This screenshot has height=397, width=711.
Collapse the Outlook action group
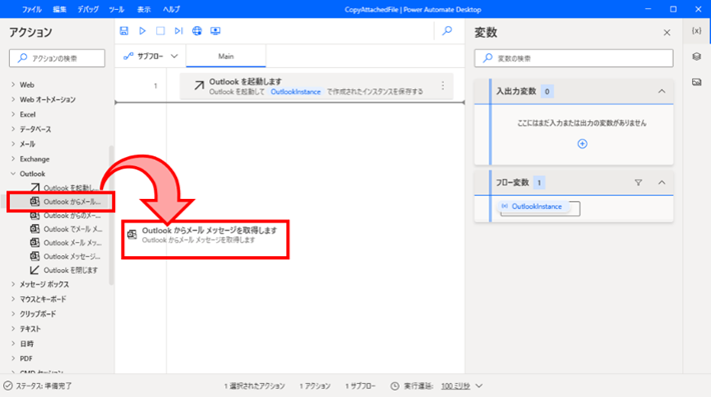pyautogui.click(x=13, y=174)
